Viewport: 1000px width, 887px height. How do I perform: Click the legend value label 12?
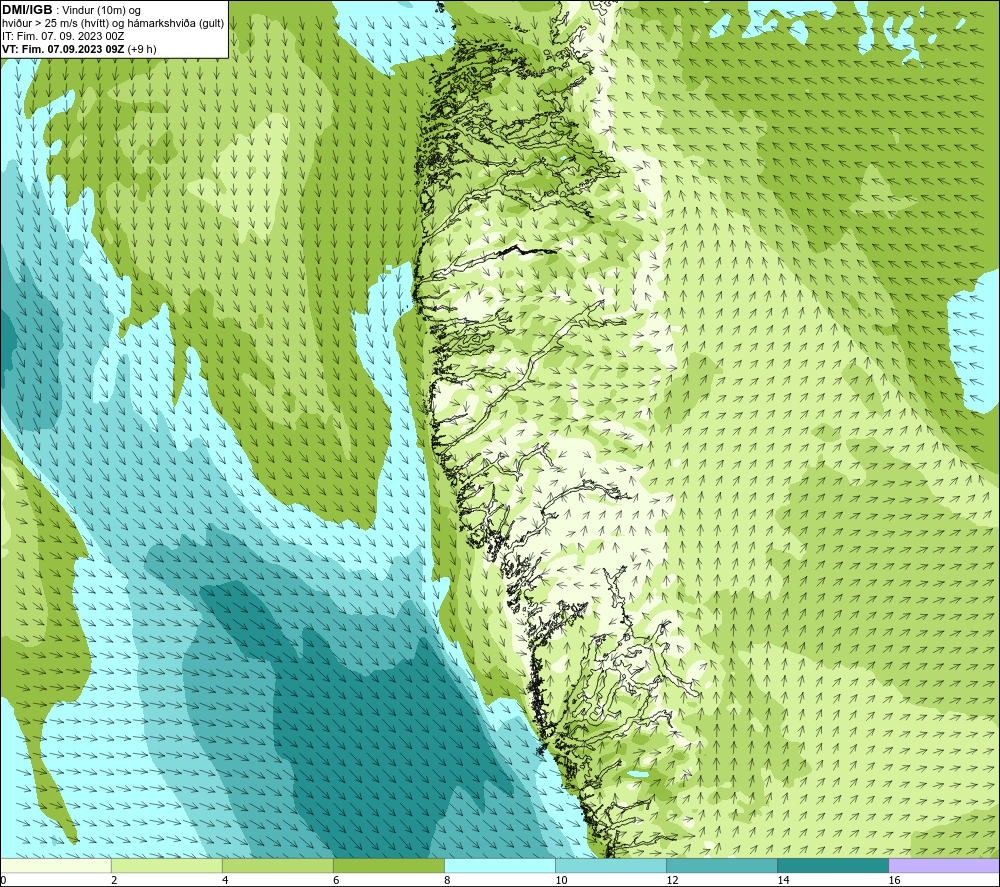[672, 880]
